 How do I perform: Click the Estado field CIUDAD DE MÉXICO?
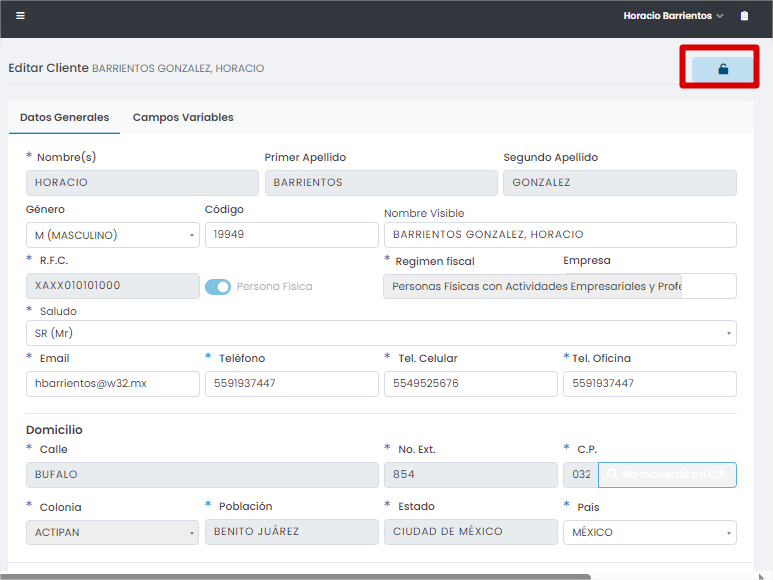(x=470, y=532)
